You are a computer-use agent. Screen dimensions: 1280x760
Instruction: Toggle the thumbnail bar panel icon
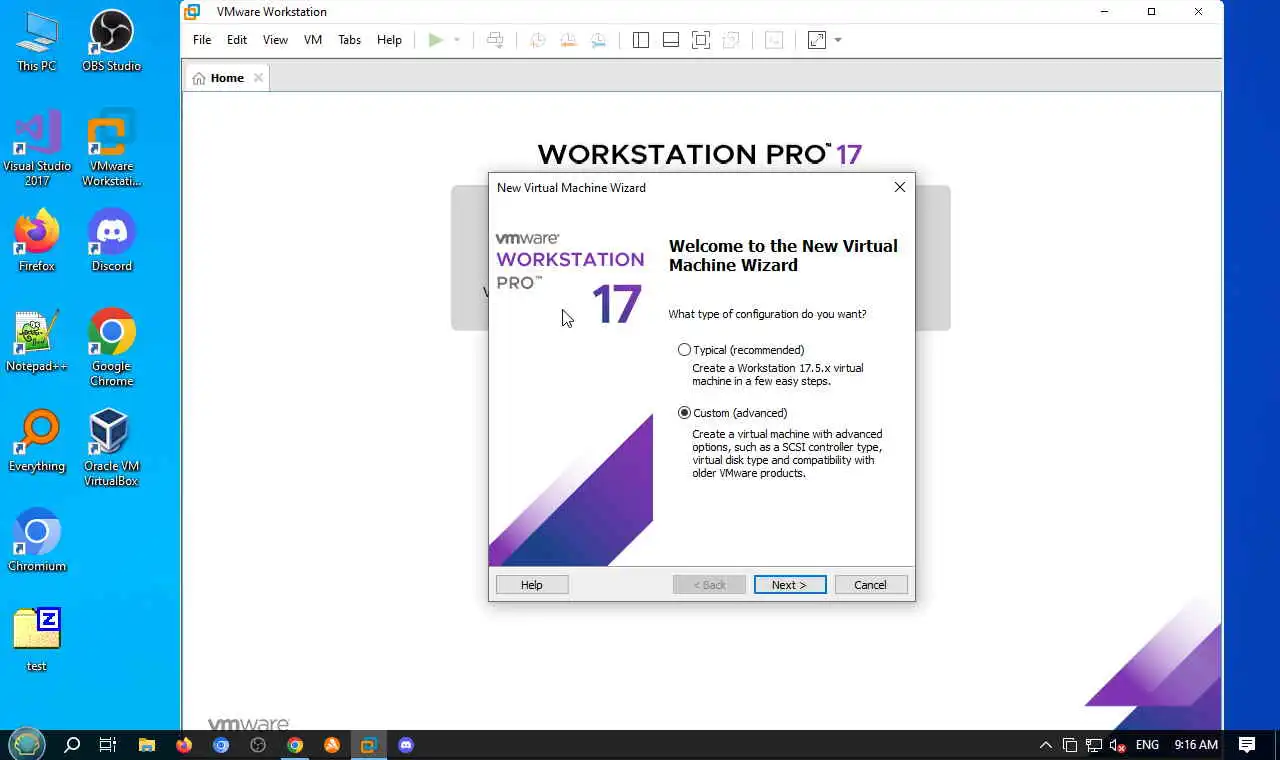pos(671,40)
